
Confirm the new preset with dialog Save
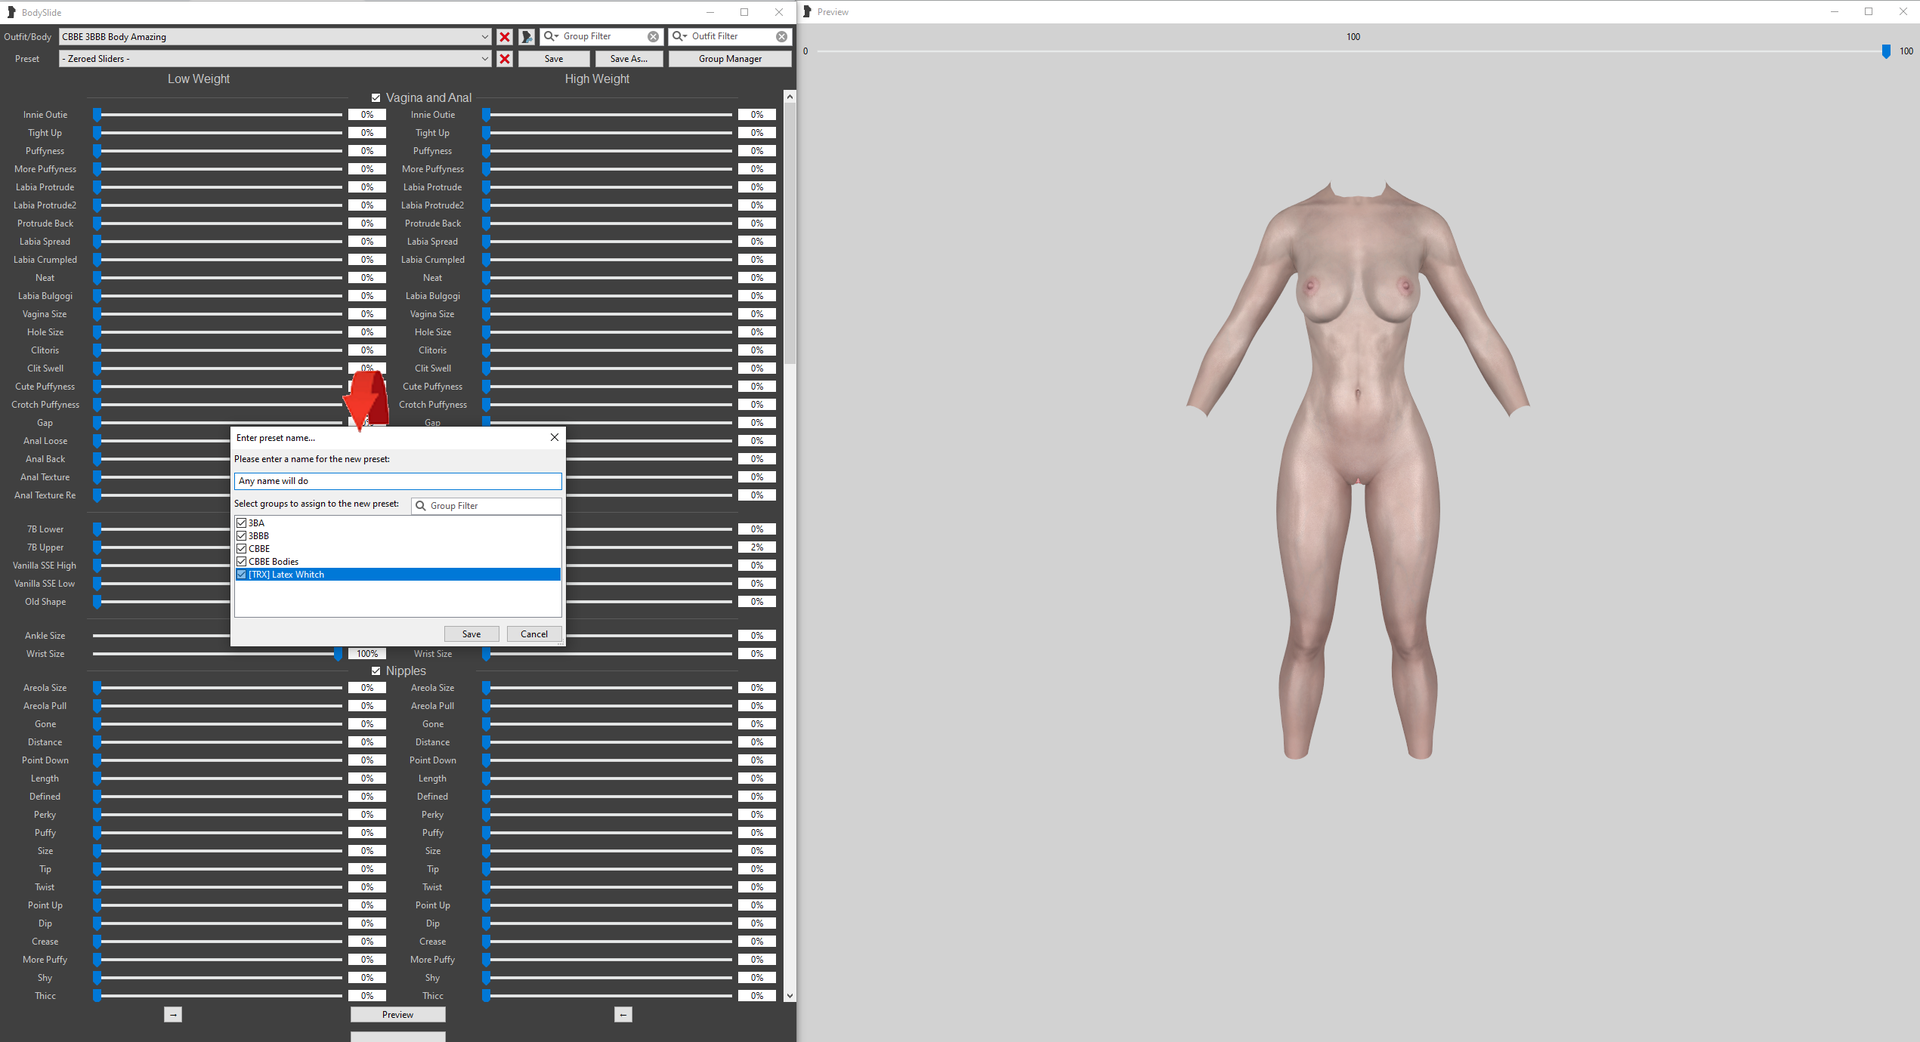pos(471,634)
